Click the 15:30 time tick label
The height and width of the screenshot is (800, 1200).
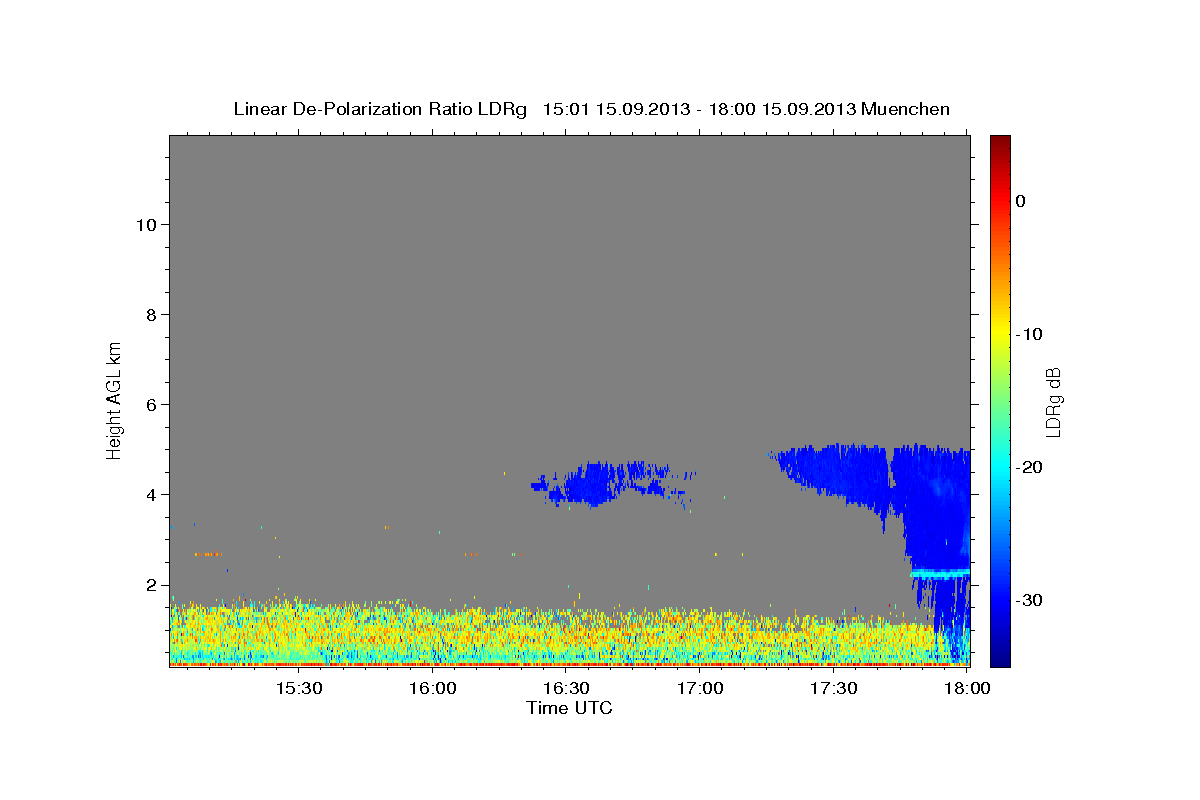299,689
